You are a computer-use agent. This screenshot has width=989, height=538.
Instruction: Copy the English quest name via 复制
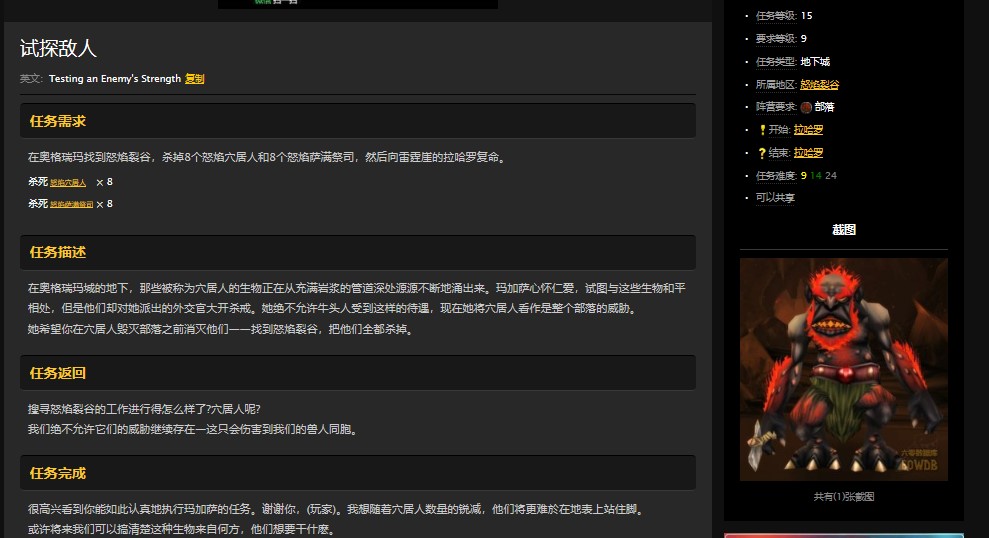194,78
